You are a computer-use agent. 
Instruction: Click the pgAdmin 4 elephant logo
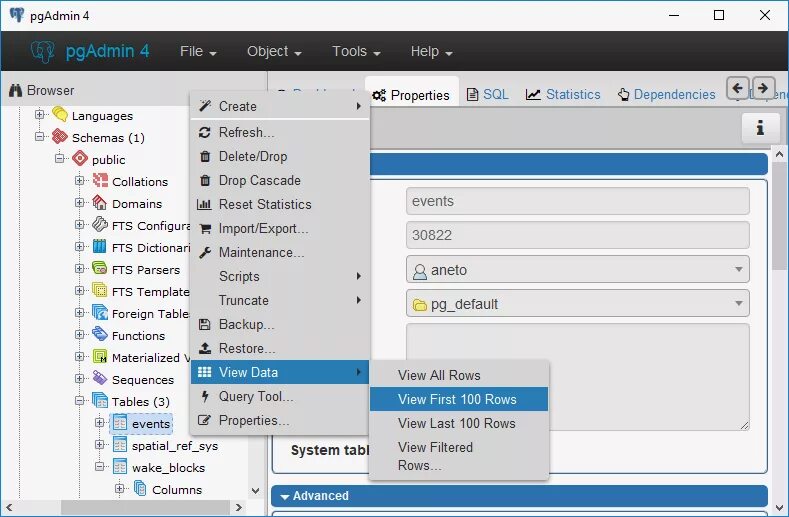(x=42, y=51)
